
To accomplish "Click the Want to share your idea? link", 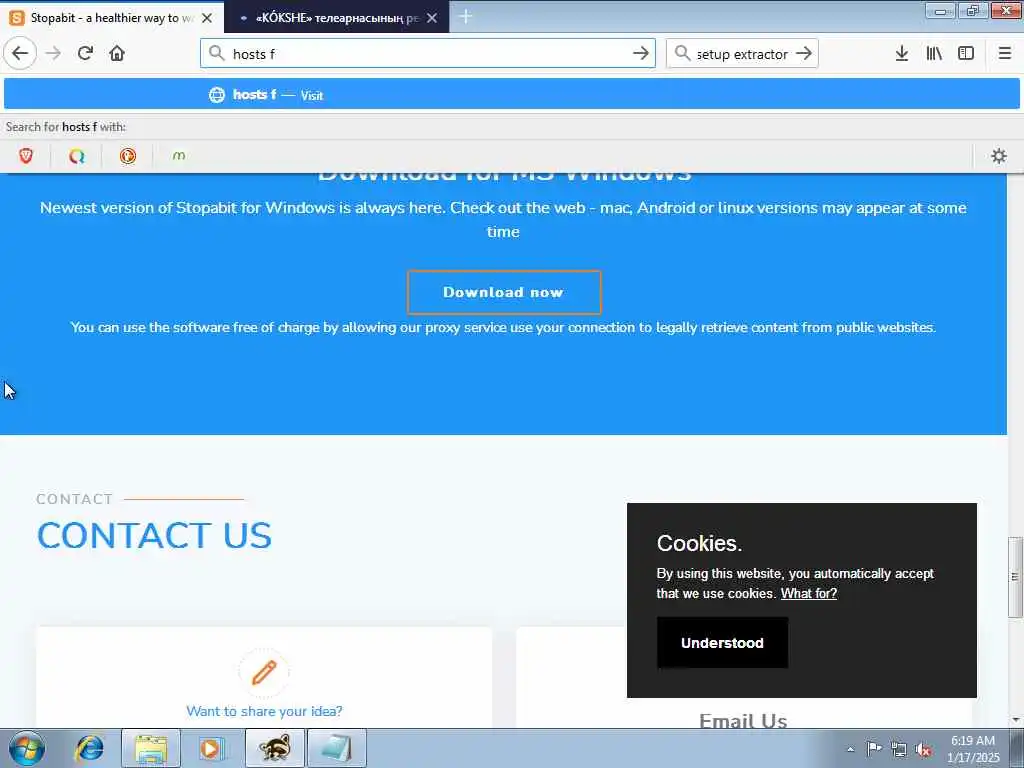I will pyautogui.click(x=264, y=711).
